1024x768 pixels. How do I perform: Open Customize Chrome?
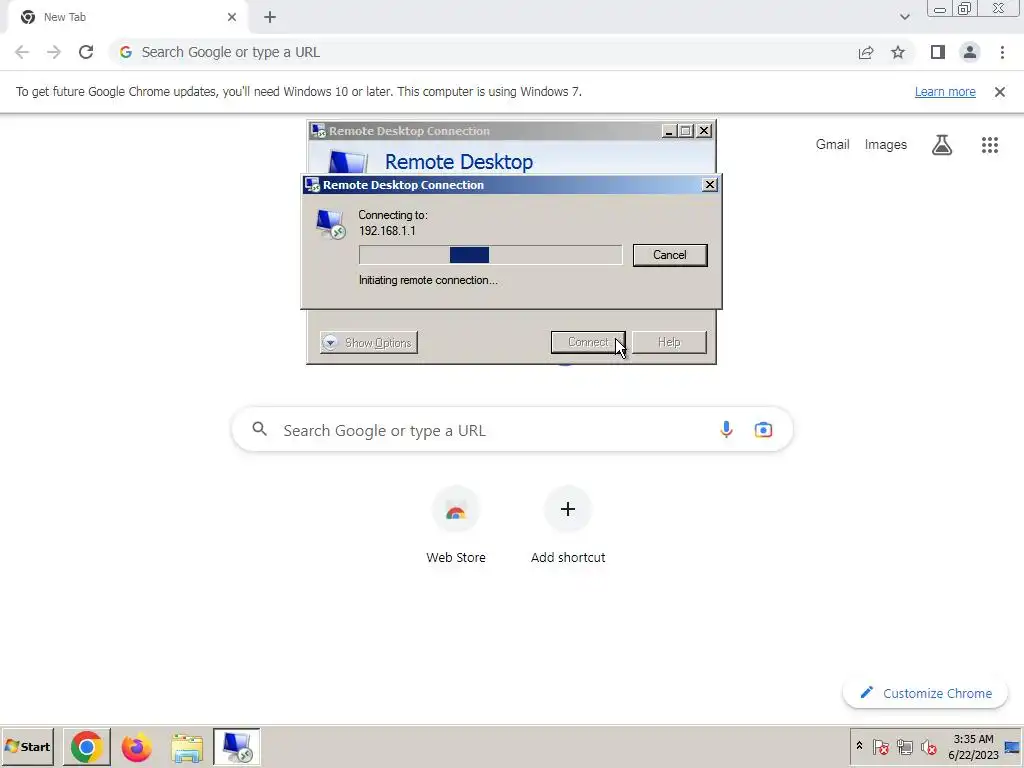click(925, 693)
